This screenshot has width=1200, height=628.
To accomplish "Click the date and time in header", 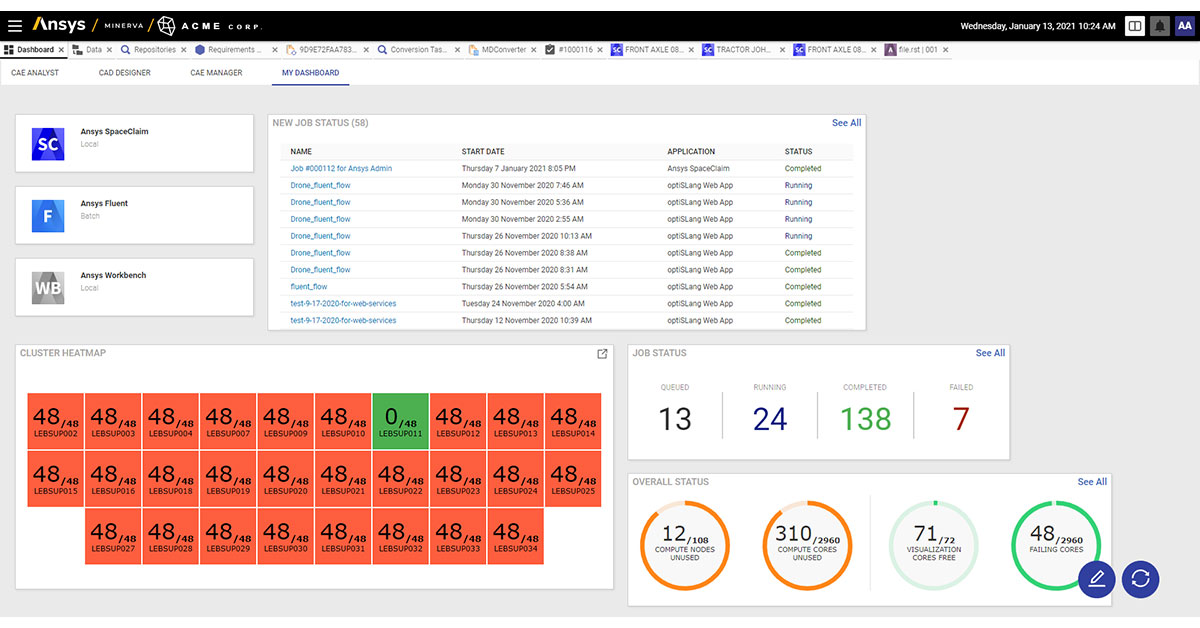I will [1038, 26].
